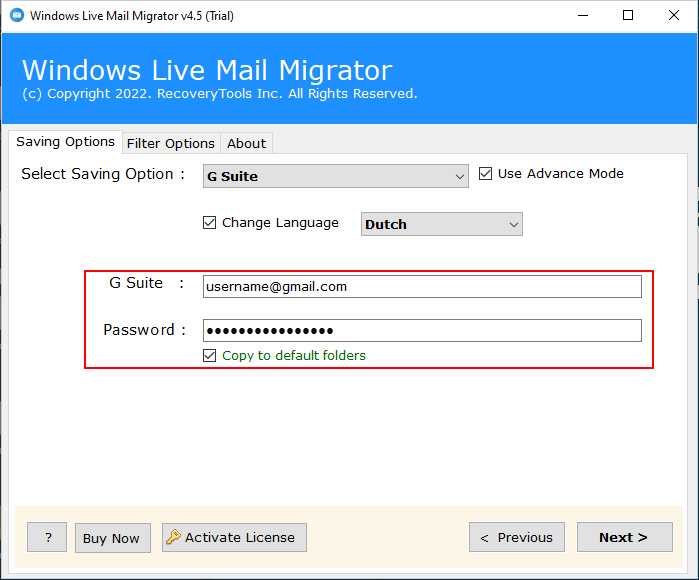Click the Activate License button

pos(234,537)
